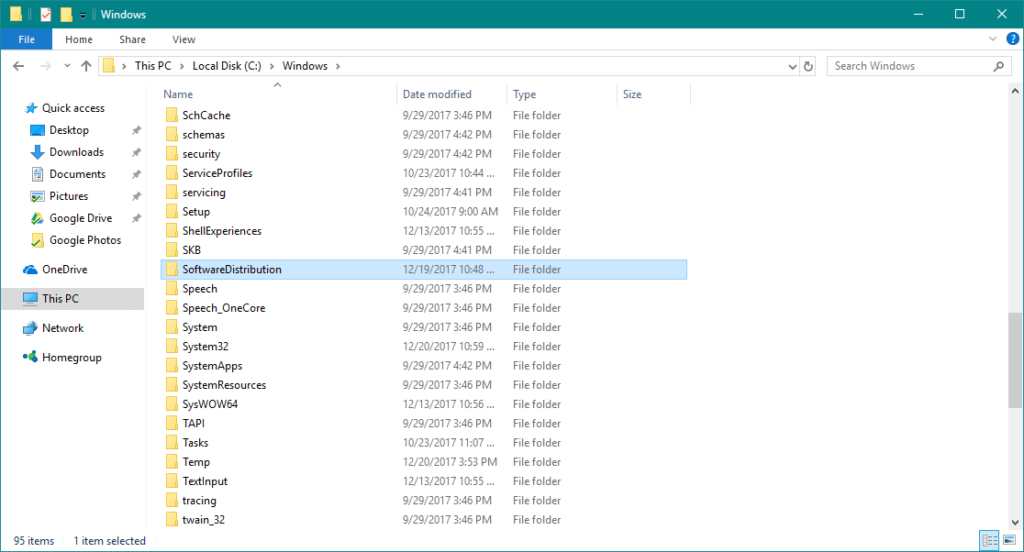Open Customize Quick Access Toolbar dropdown
This screenshot has width=1024, height=552.
tap(83, 15)
